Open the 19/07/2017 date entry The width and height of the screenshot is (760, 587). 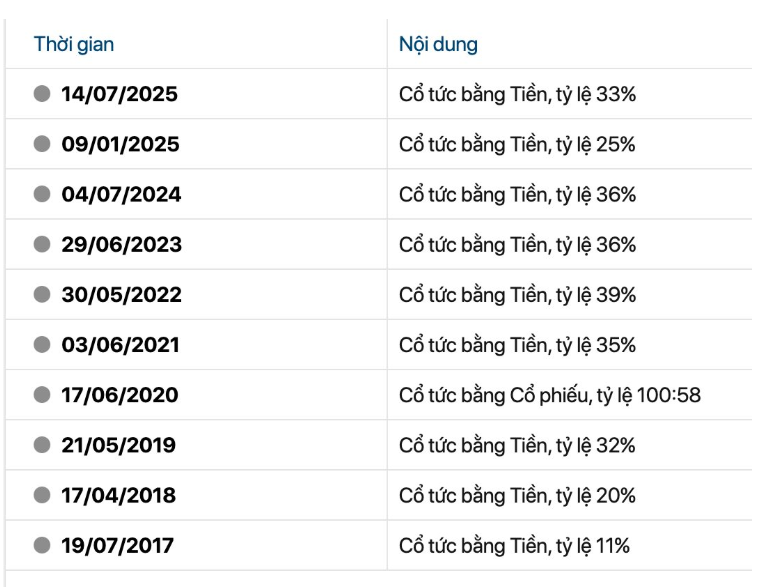pos(118,546)
